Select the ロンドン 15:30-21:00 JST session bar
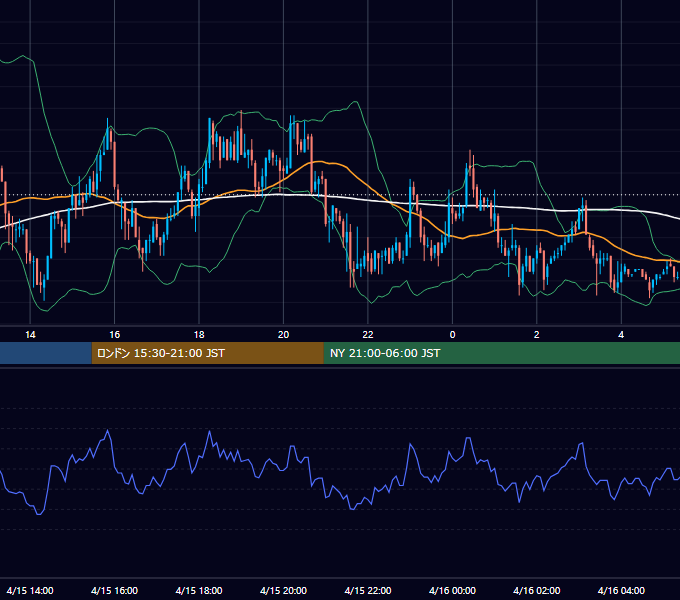The width and height of the screenshot is (680, 600). [x=207, y=353]
